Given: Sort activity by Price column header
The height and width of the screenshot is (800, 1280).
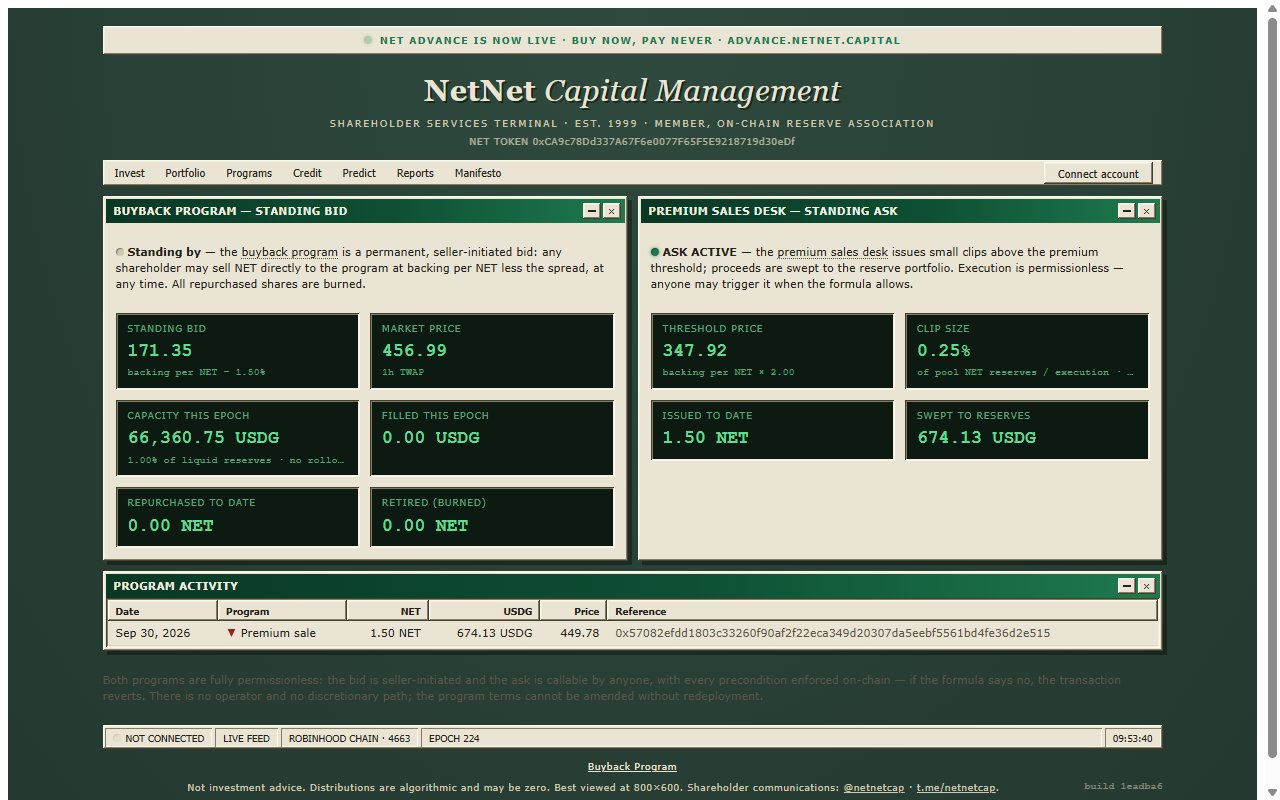Looking at the screenshot, I should click(574, 611).
